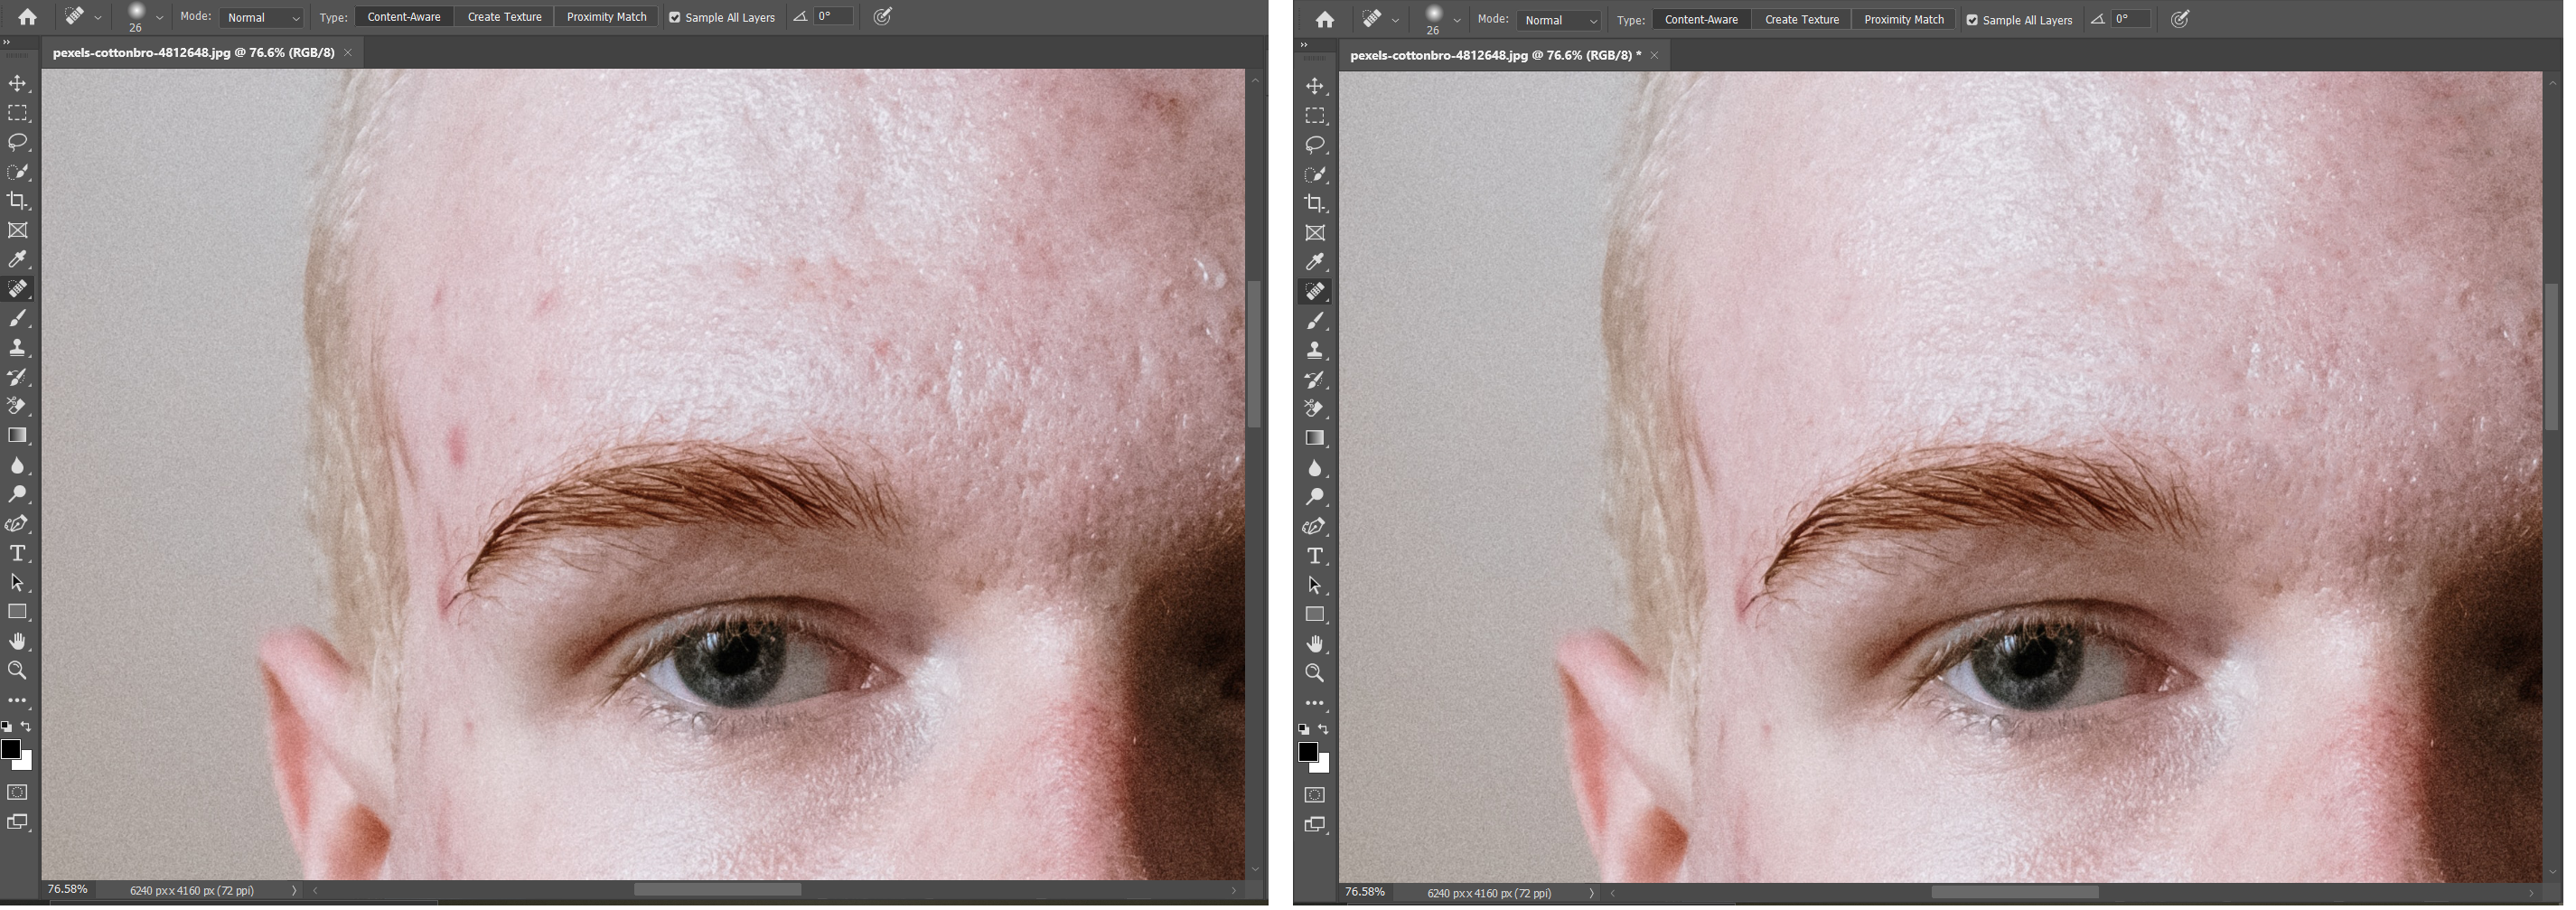Toggle pressure-for-size icon in left options bar
The width and height of the screenshot is (2576, 910).
click(883, 17)
